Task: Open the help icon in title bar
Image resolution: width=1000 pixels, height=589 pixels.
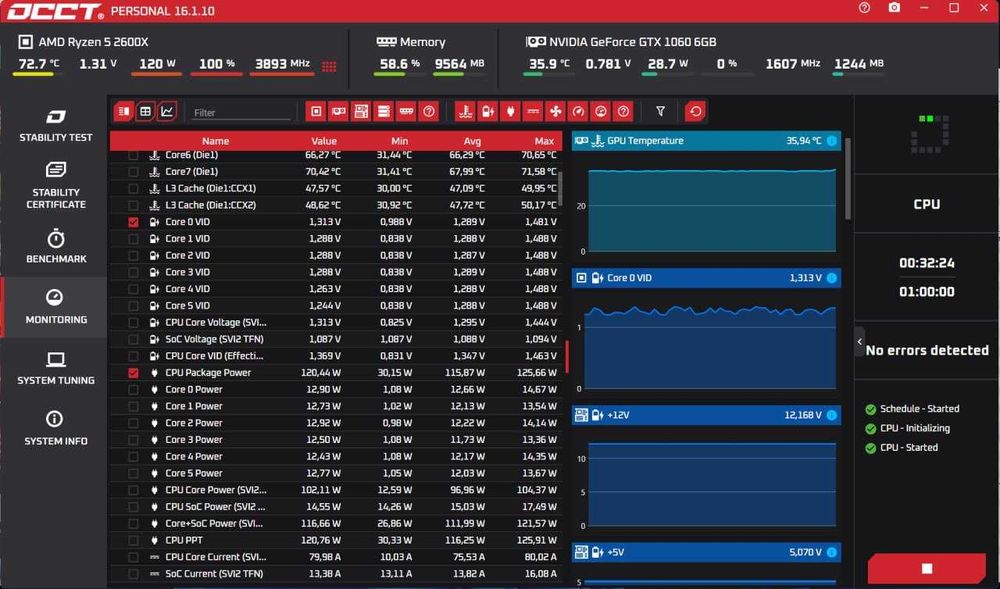Action: coord(864,8)
